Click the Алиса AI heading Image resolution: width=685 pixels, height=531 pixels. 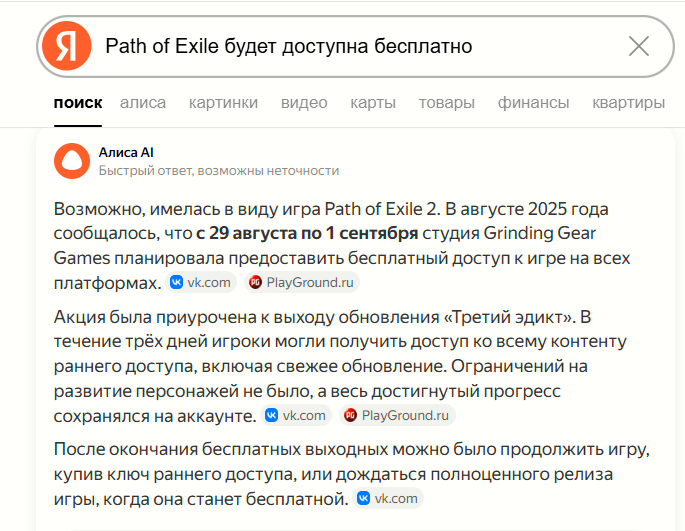point(126,152)
